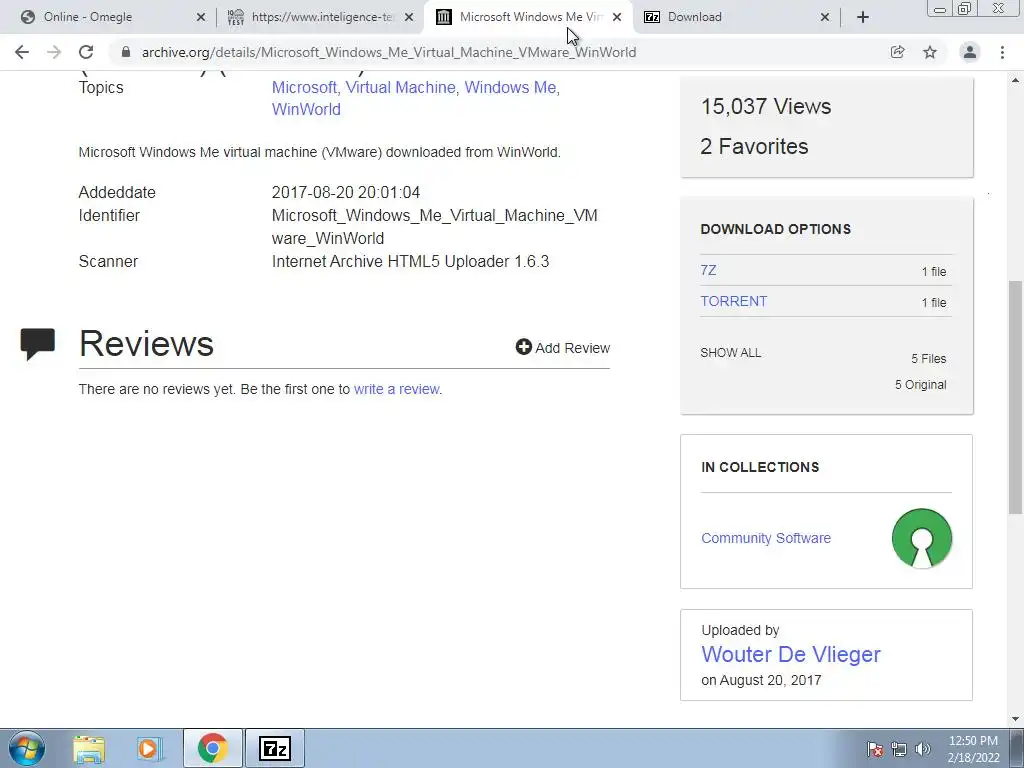
Task: Click the address bar URL
Action: [389, 52]
